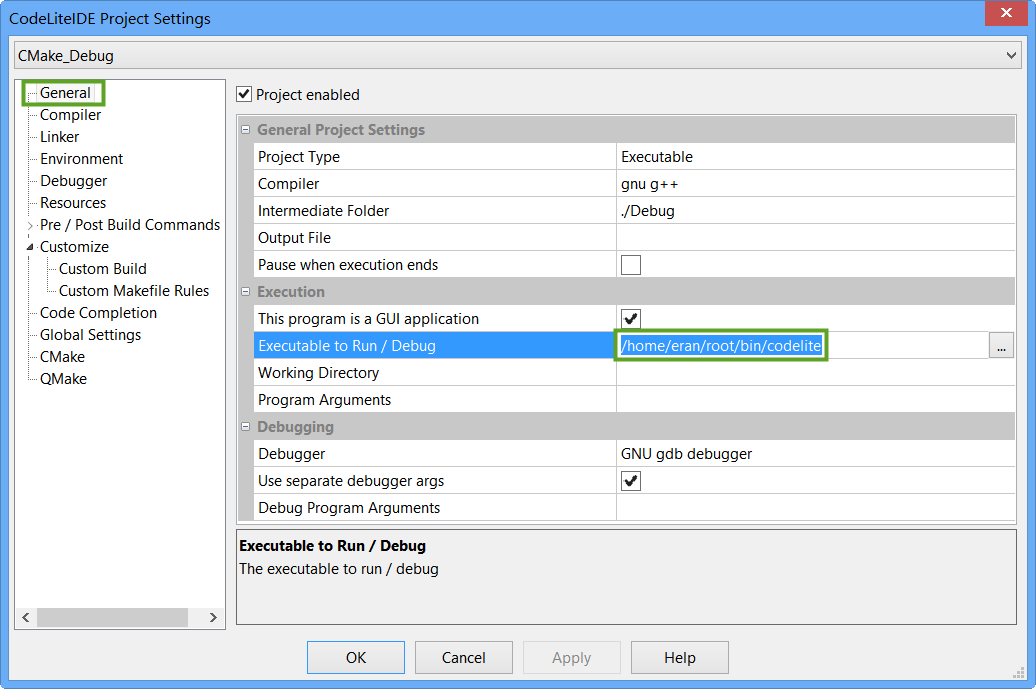Select Customize in the settings tree
1036x689 pixels.
pos(74,247)
